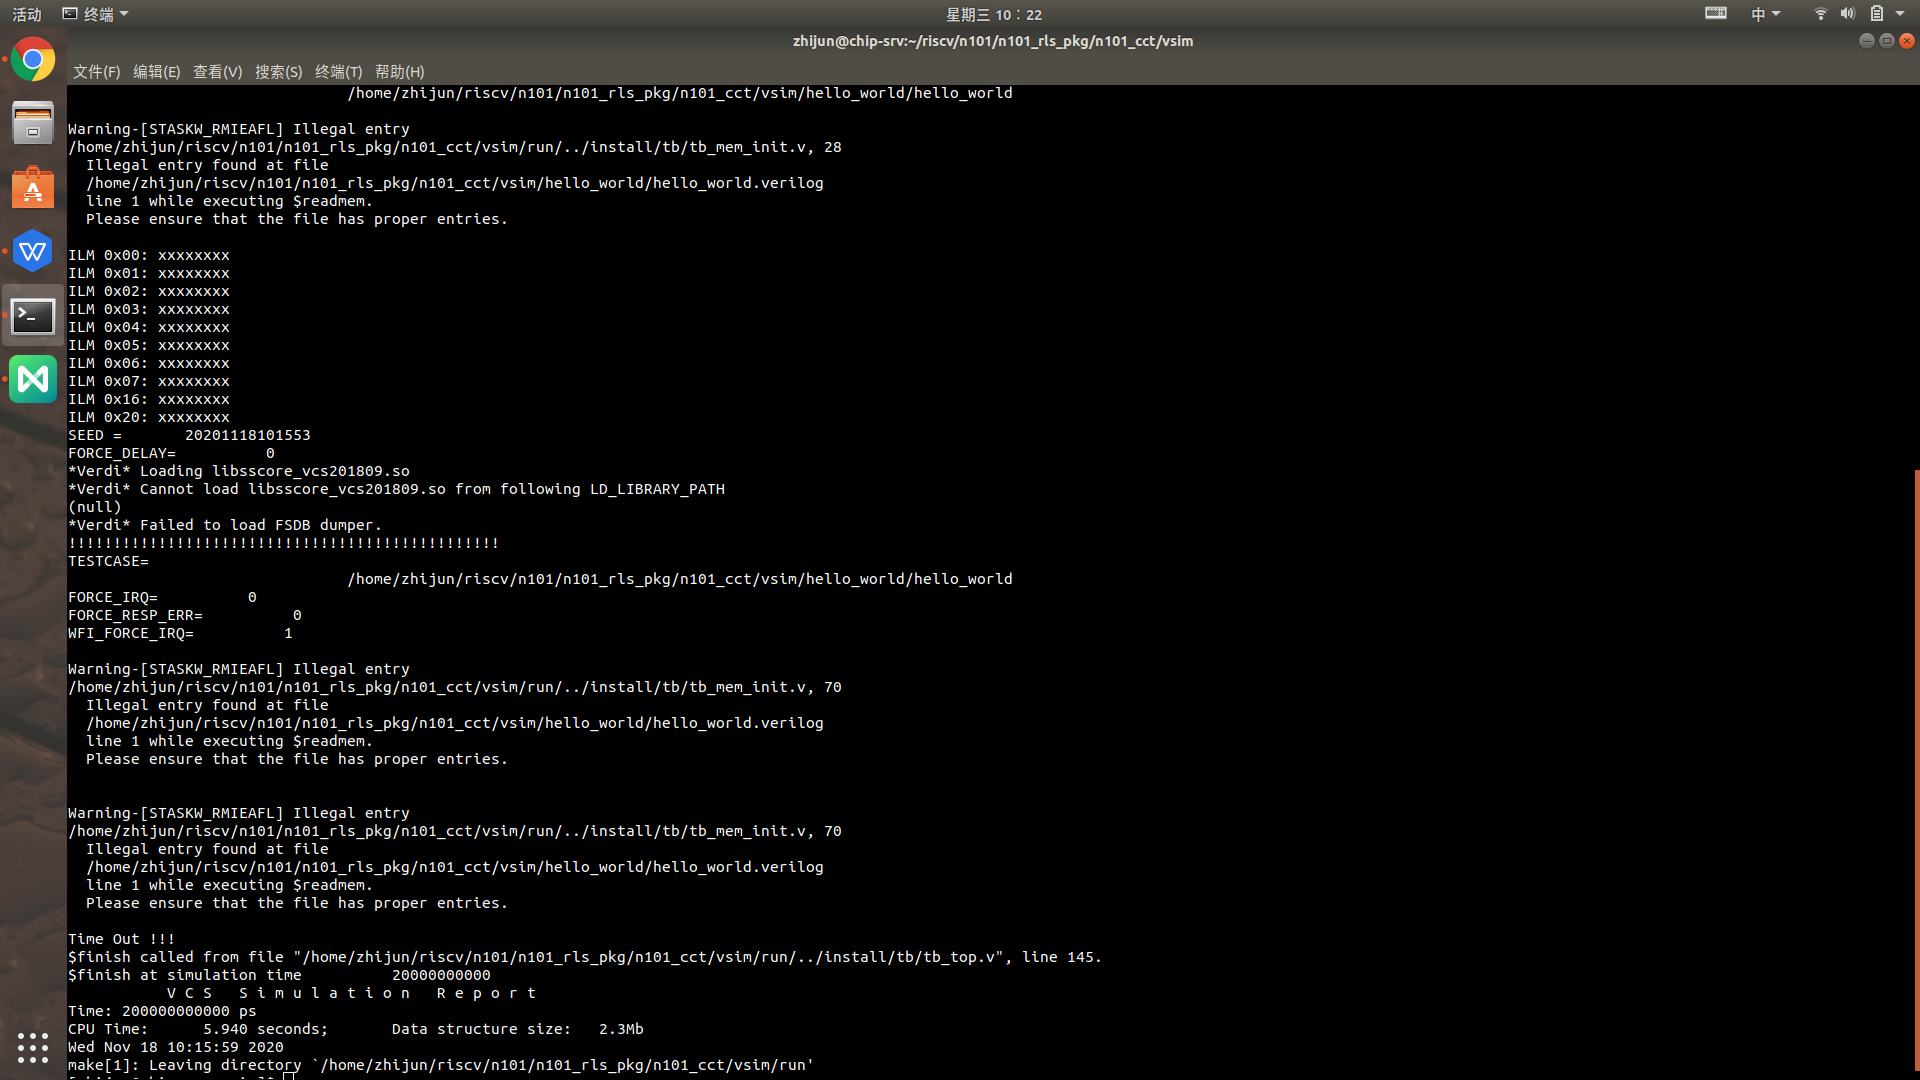Click 'ILM 0x16: xxxxxxxx' line
Image resolution: width=1920 pixels, height=1080 pixels.
(x=149, y=399)
